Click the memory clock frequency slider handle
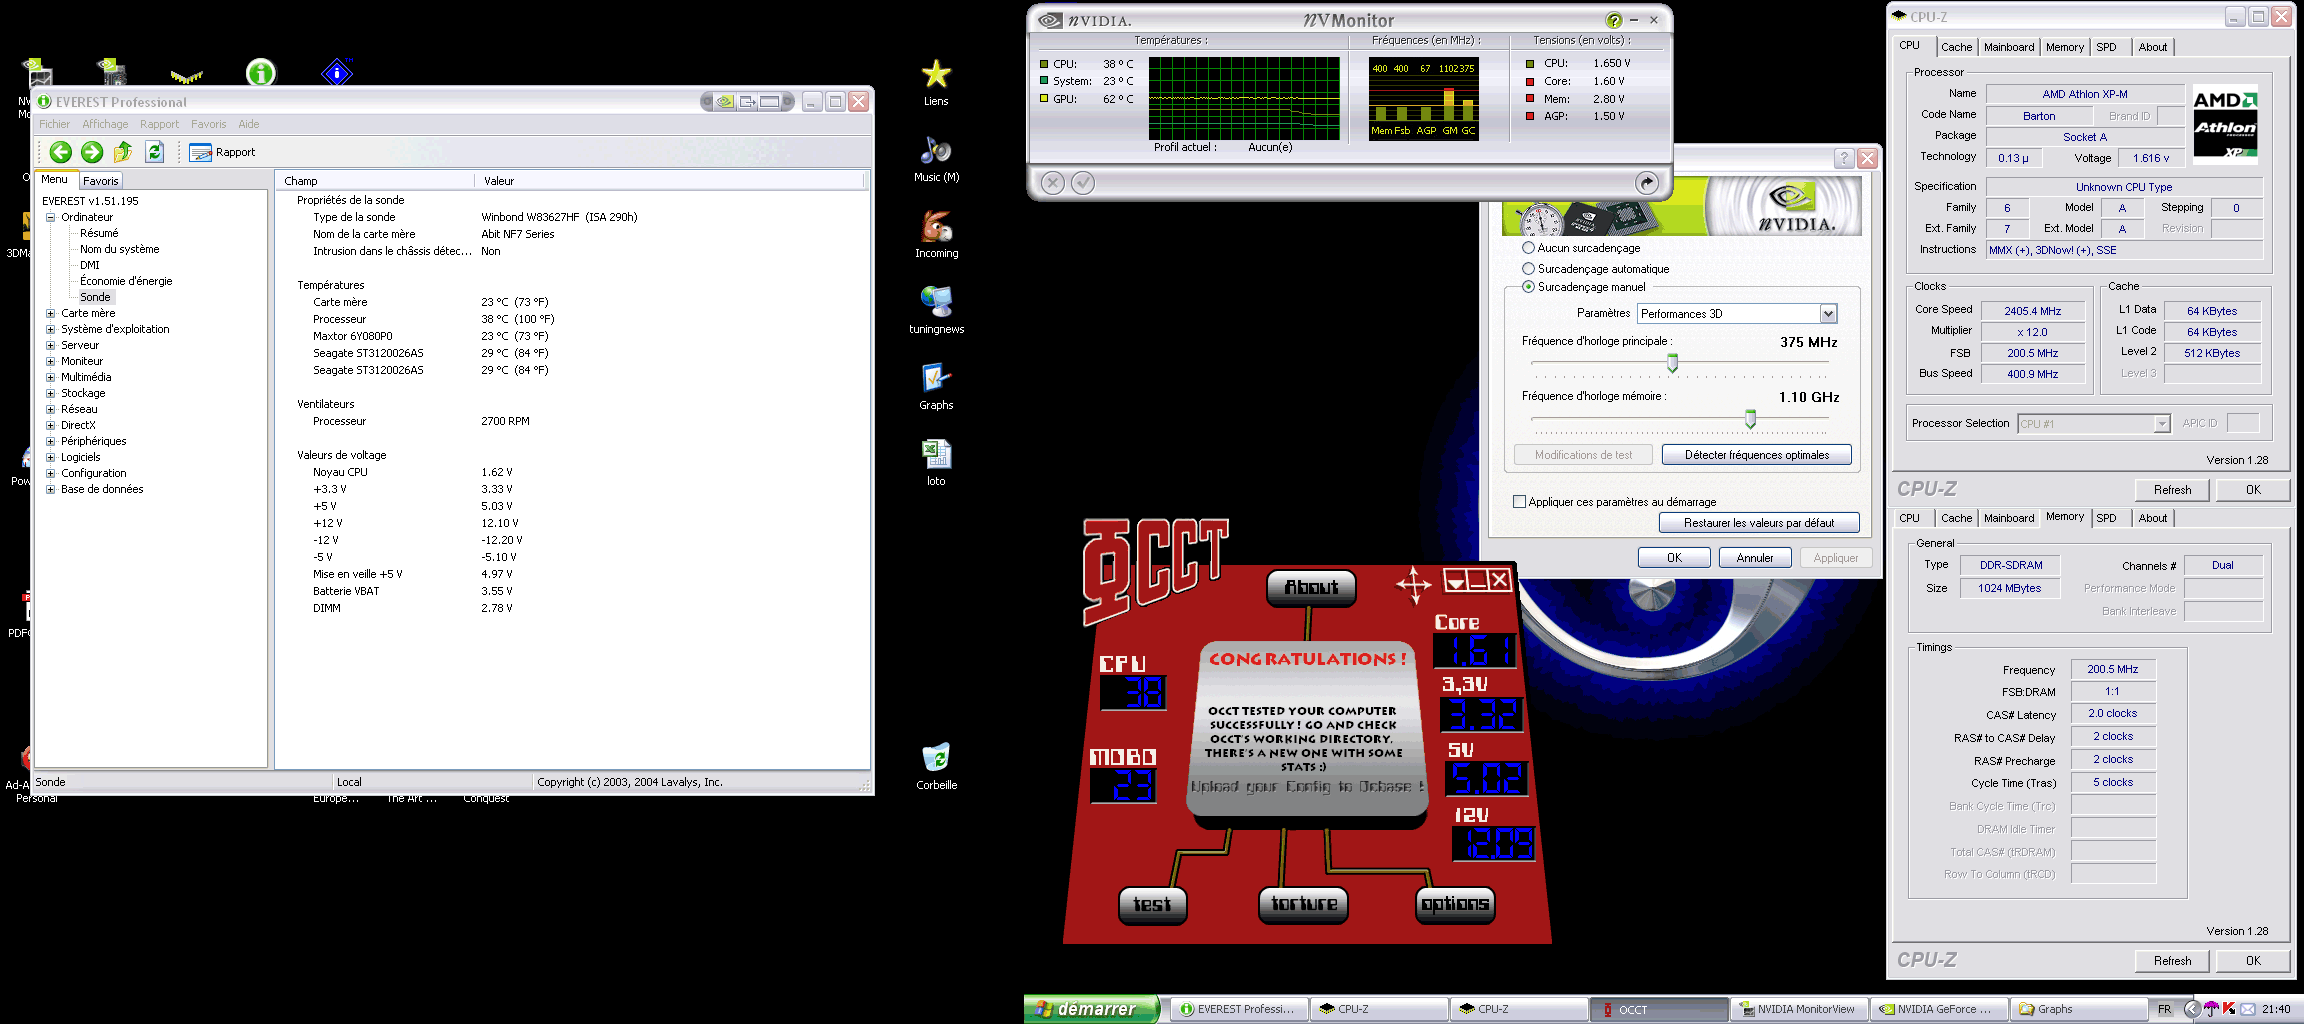The width and height of the screenshot is (2304, 1024). coord(1750,419)
